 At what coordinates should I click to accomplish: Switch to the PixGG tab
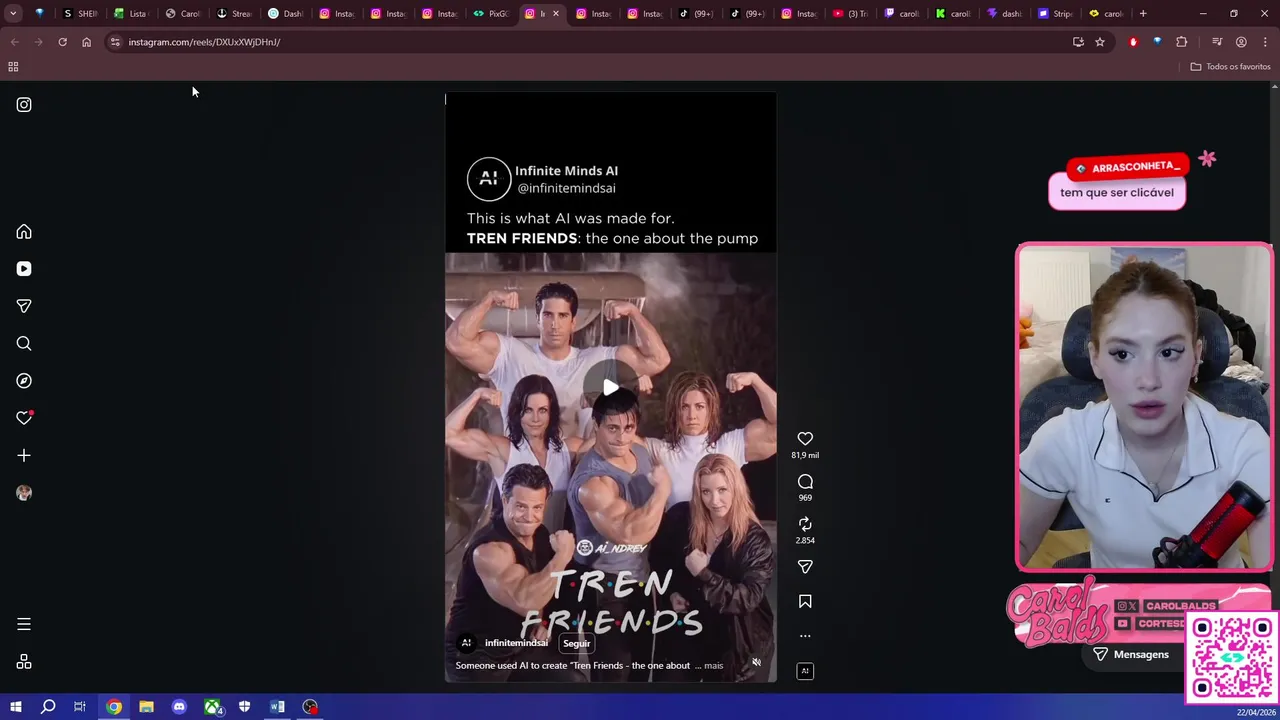[491, 14]
